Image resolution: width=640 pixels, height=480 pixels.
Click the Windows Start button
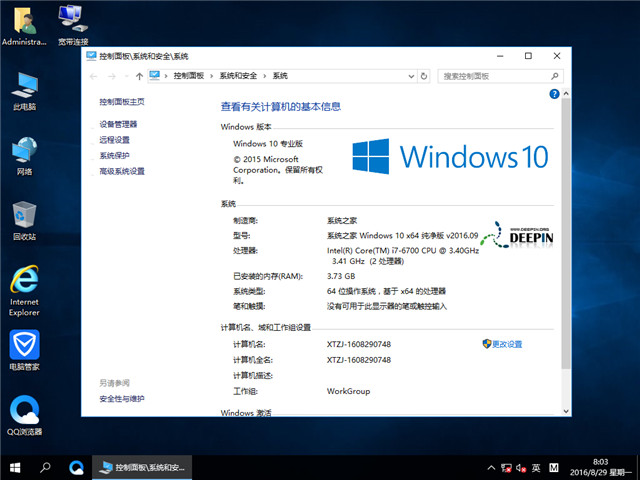16,467
